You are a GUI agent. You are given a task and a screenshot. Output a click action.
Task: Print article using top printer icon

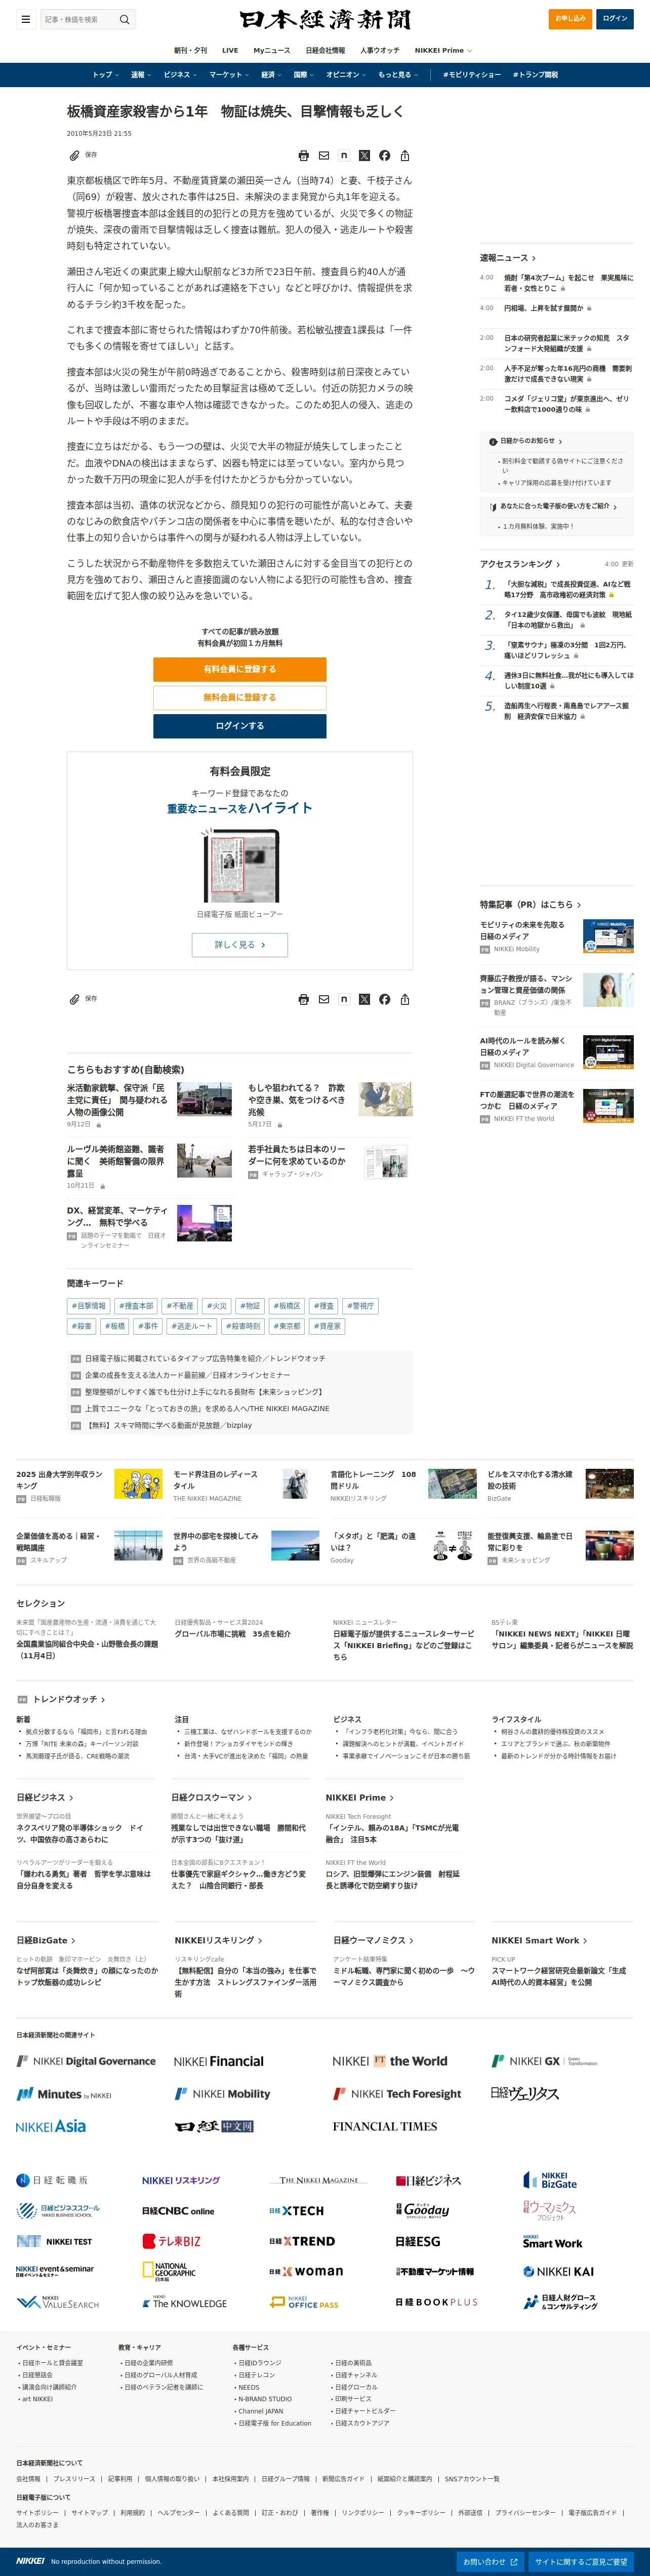click(x=304, y=156)
